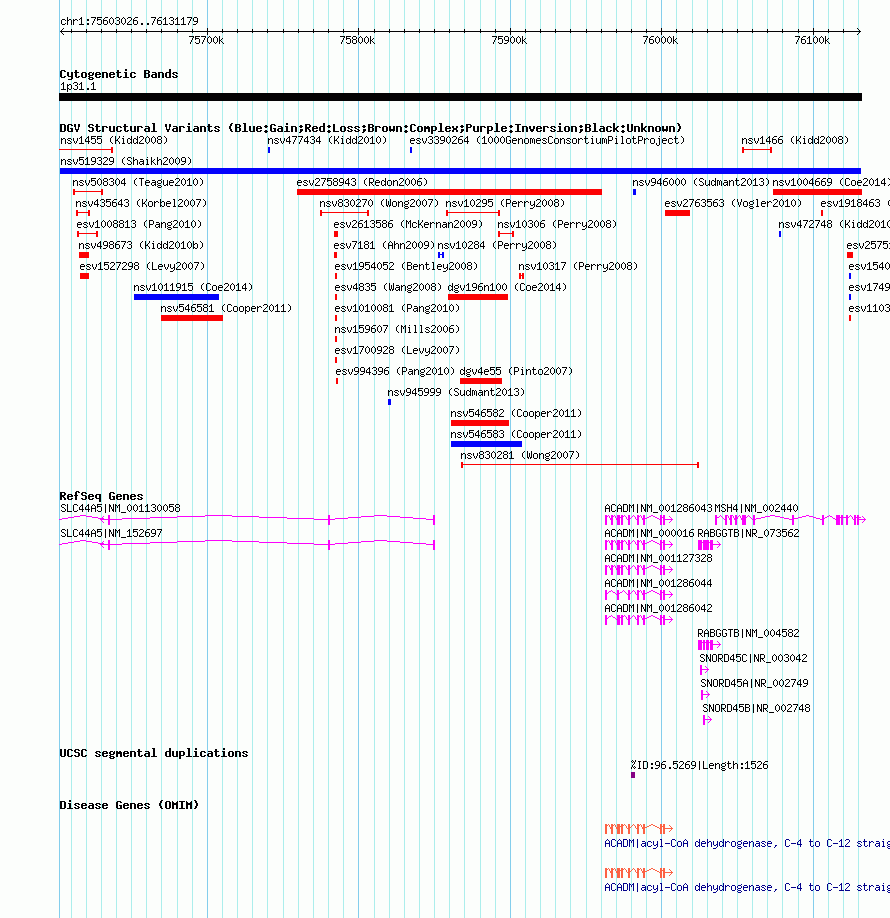Click RefSeq Genes track header

click(101, 496)
